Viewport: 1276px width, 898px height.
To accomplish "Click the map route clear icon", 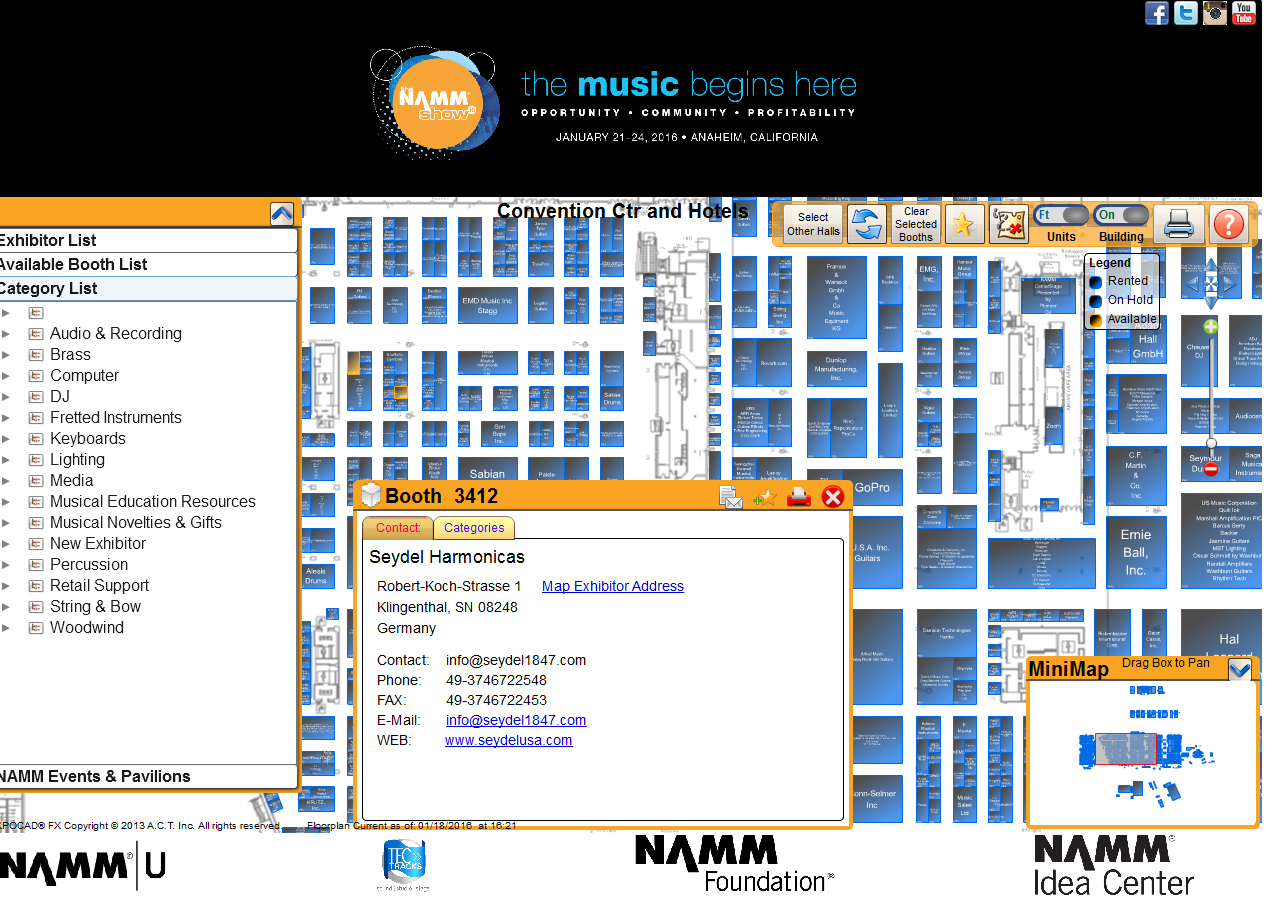I will (x=1008, y=224).
